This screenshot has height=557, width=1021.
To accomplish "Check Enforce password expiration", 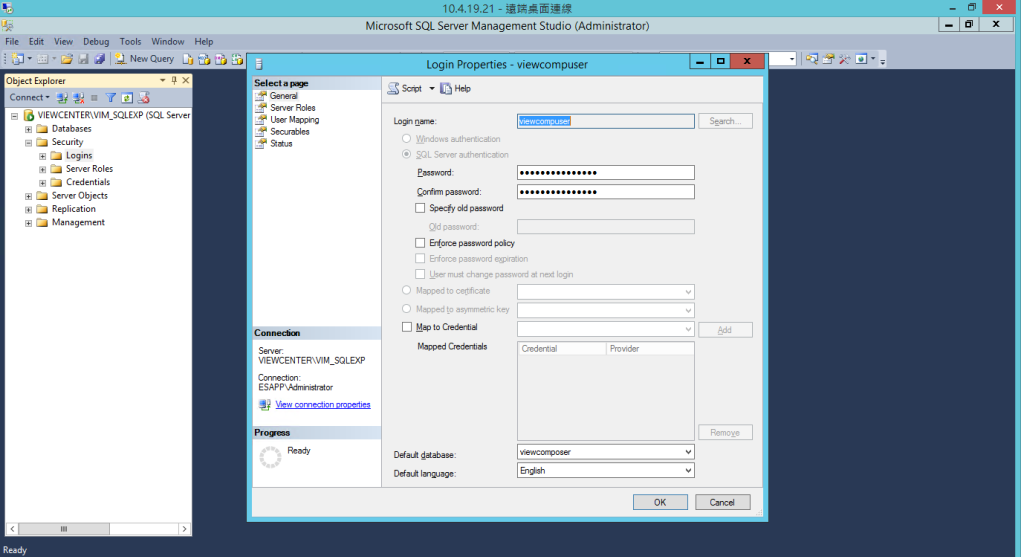I will coord(420,259).
